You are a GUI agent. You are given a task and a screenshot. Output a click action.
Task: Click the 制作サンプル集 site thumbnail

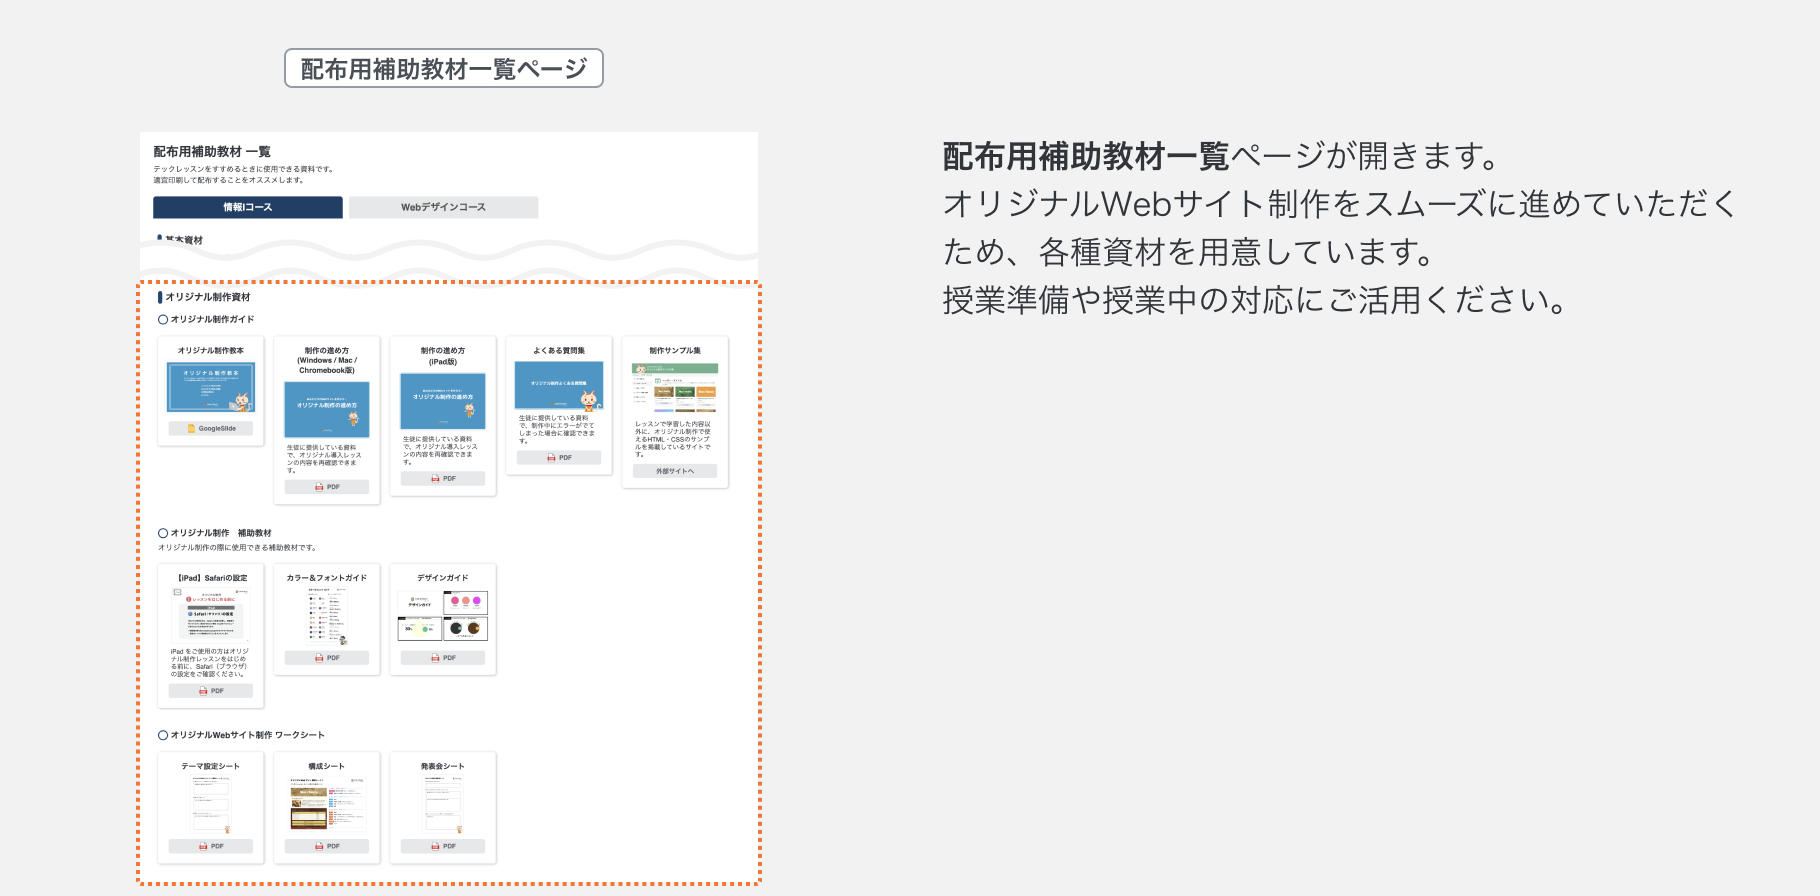point(675,388)
